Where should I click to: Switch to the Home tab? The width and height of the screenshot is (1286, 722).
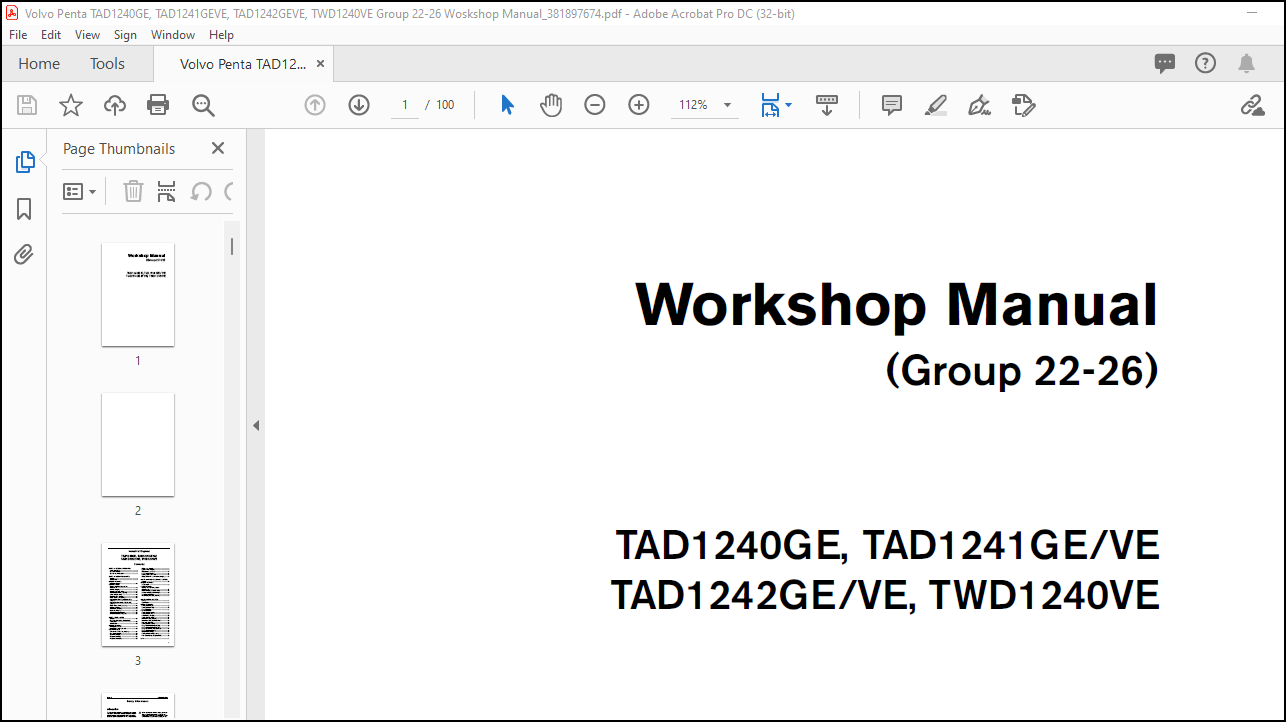click(39, 63)
